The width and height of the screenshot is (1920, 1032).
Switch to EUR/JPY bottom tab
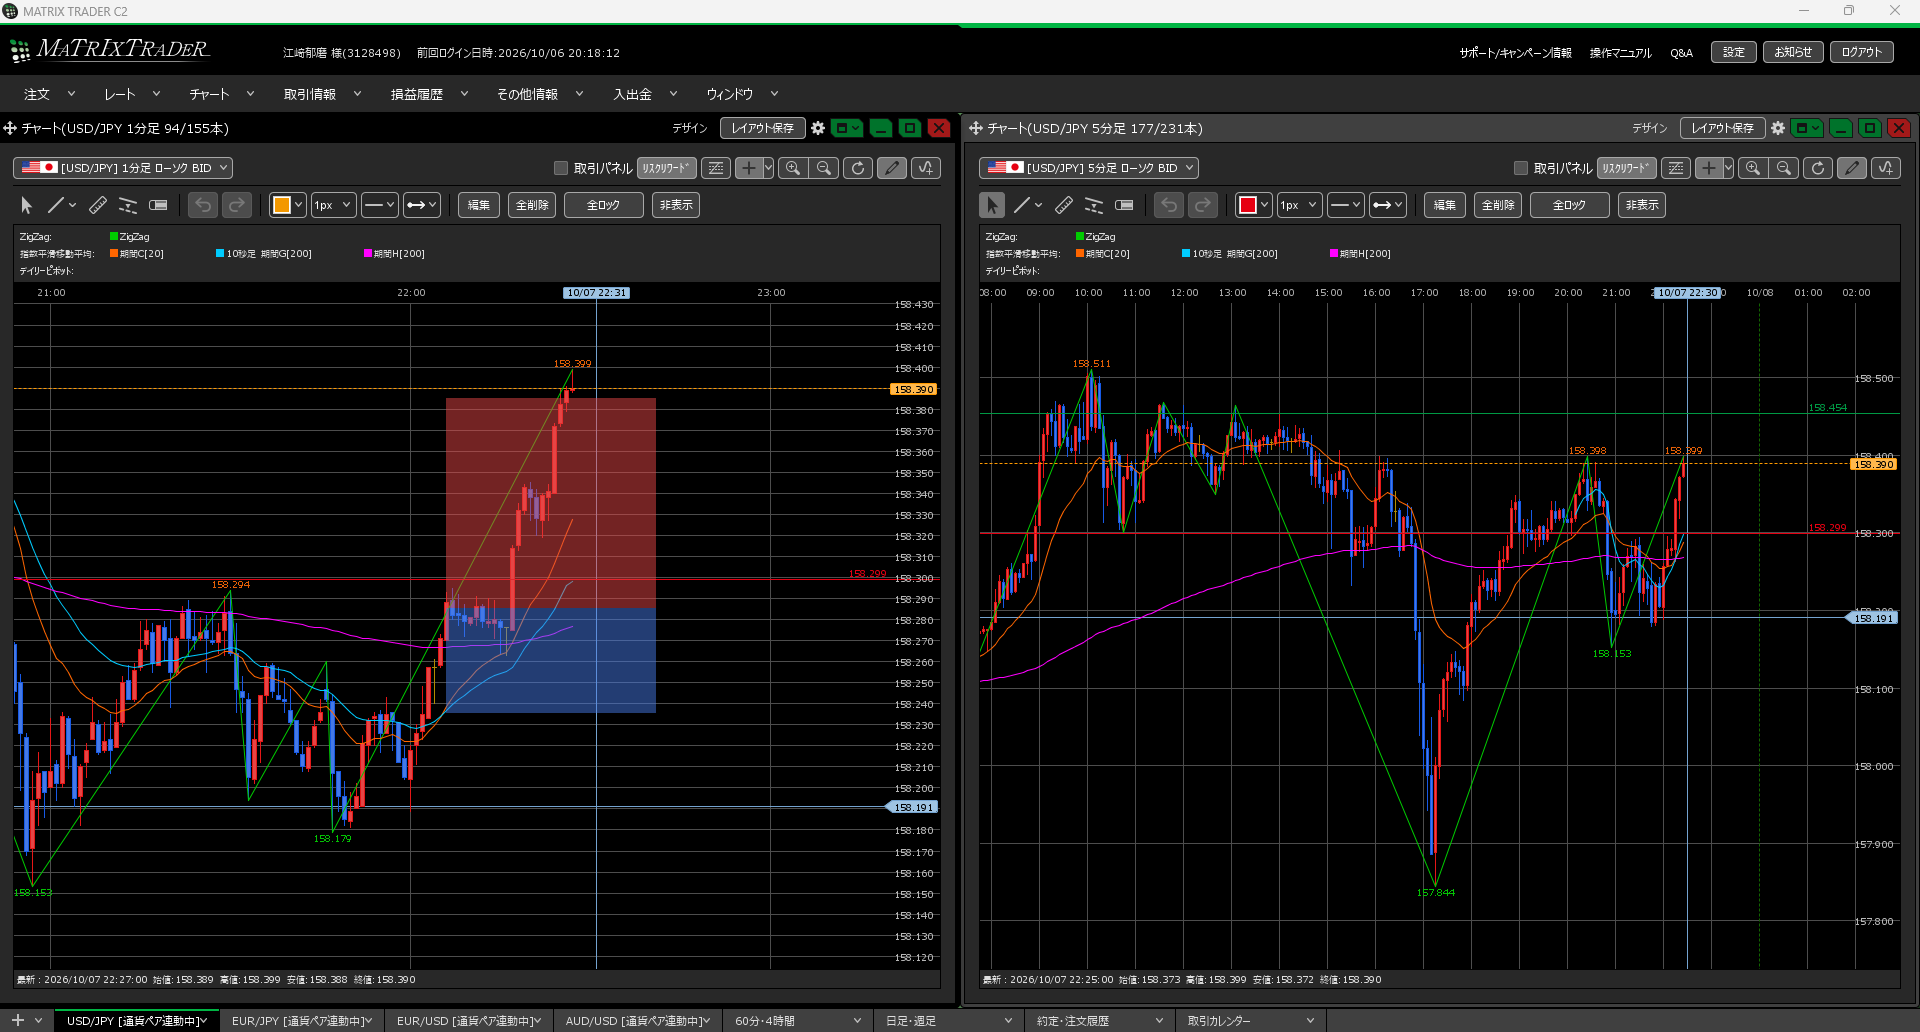point(301,1021)
